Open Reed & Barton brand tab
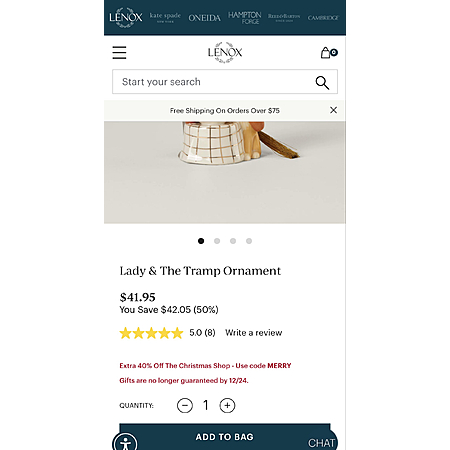450x450 pixels. point(284,17)
